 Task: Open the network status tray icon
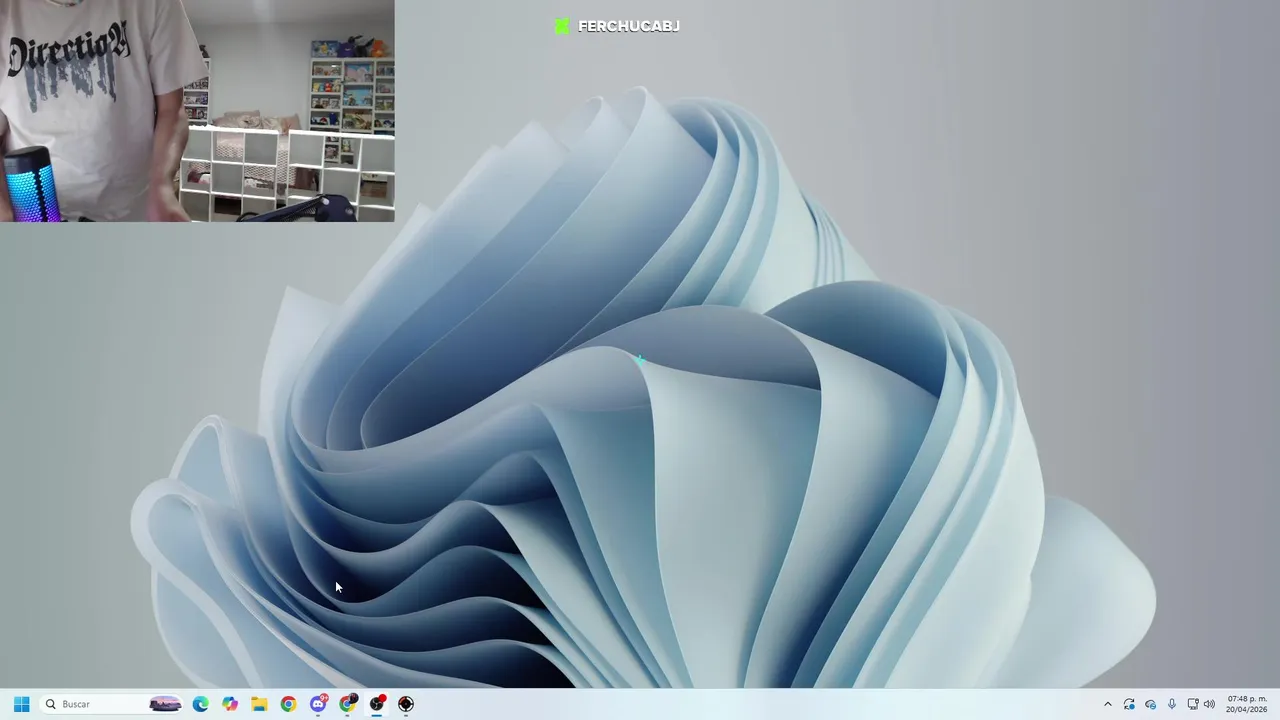point(1192,704)
